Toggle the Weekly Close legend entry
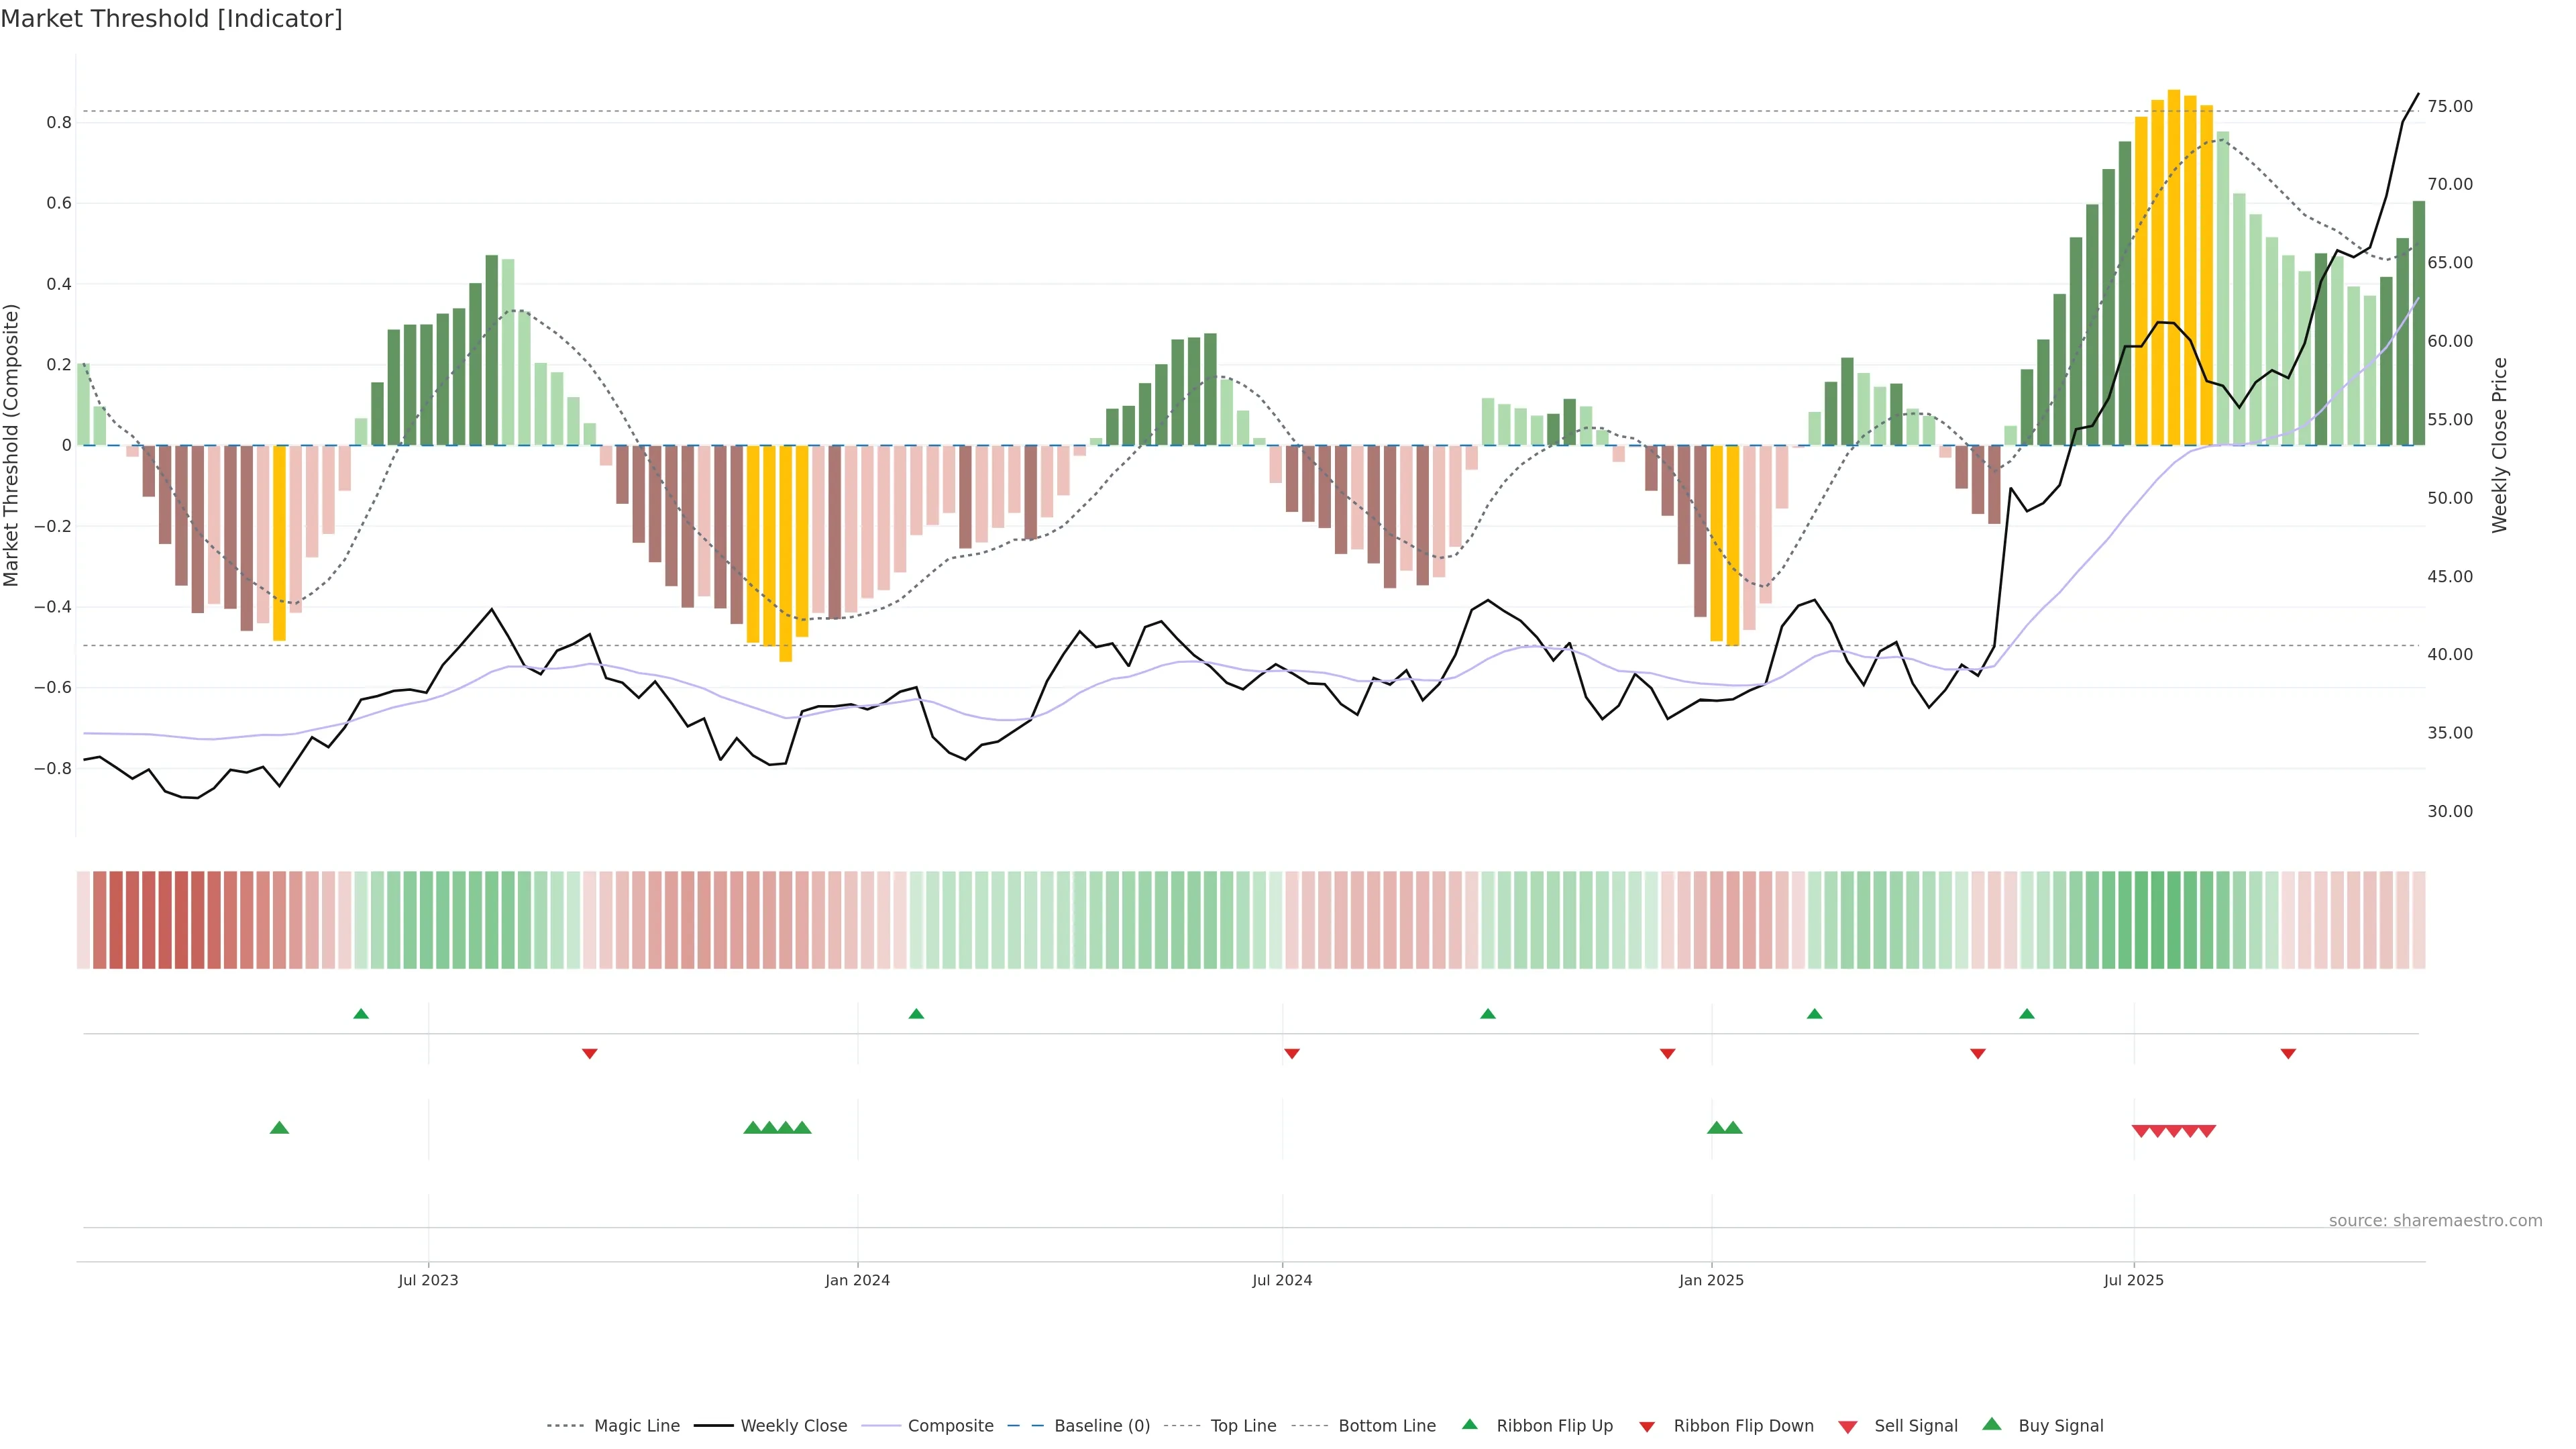2576x1449 pixels. (x=793, y=1426)
